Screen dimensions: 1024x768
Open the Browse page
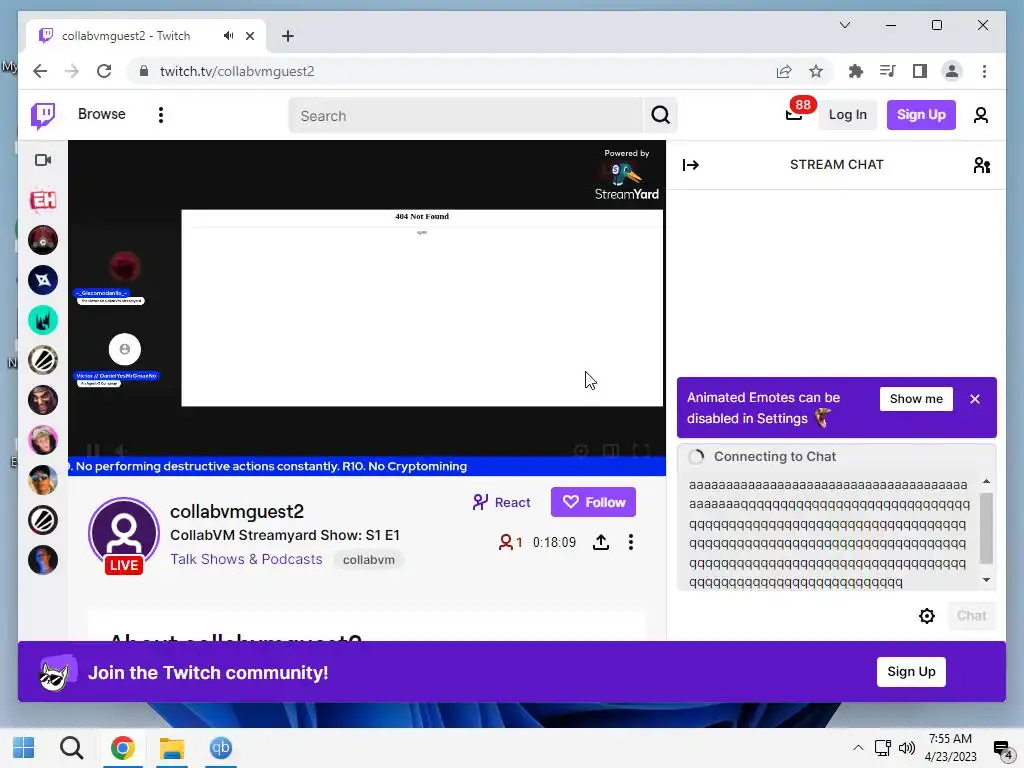point(101,114)
